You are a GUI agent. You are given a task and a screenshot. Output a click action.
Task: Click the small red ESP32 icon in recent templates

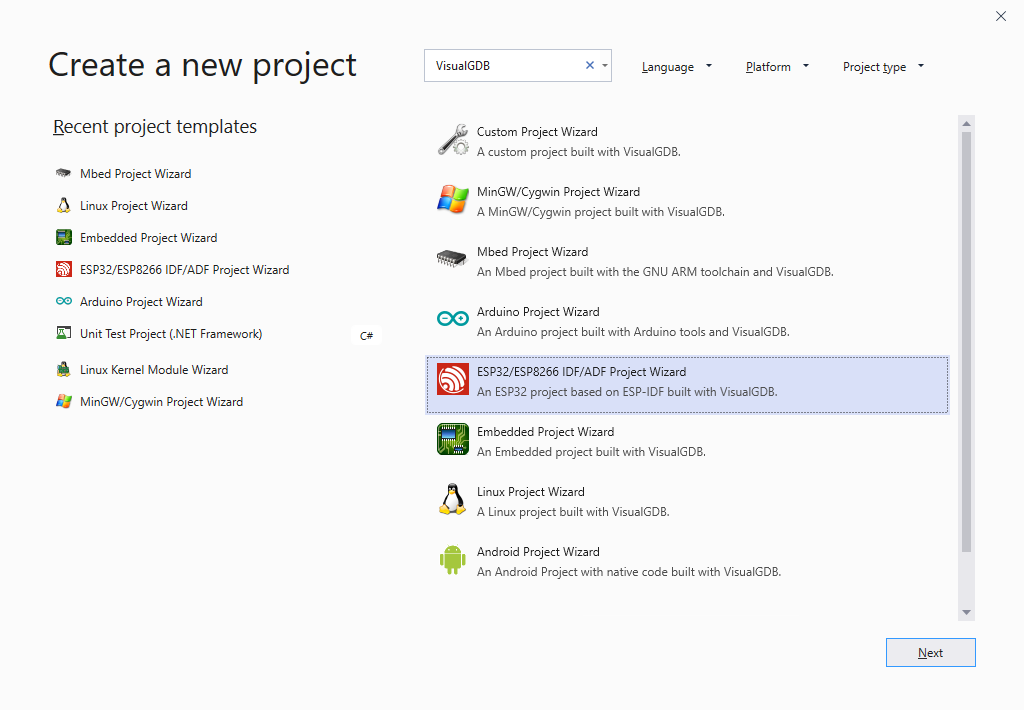(x=63, y=269)
